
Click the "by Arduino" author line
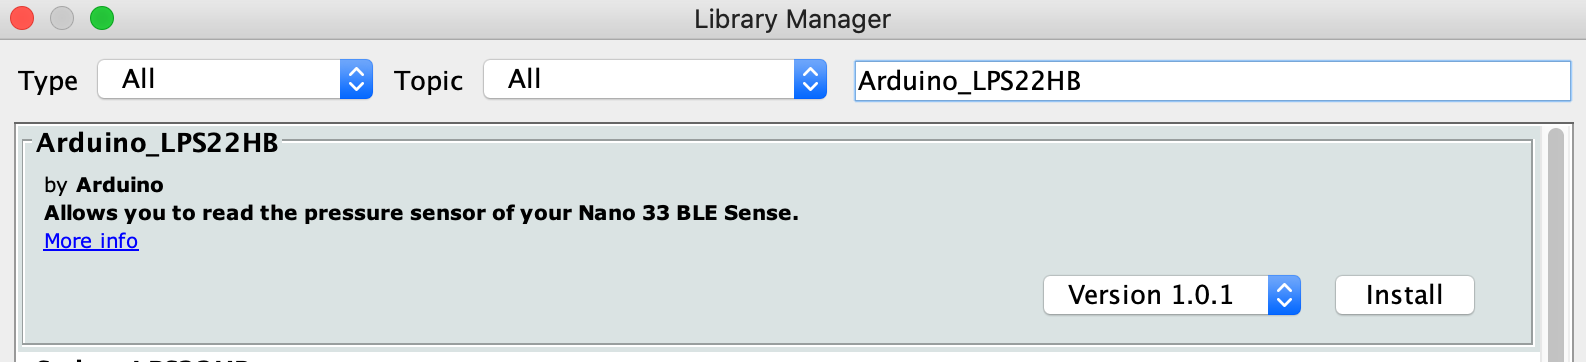tap(104, 185)
